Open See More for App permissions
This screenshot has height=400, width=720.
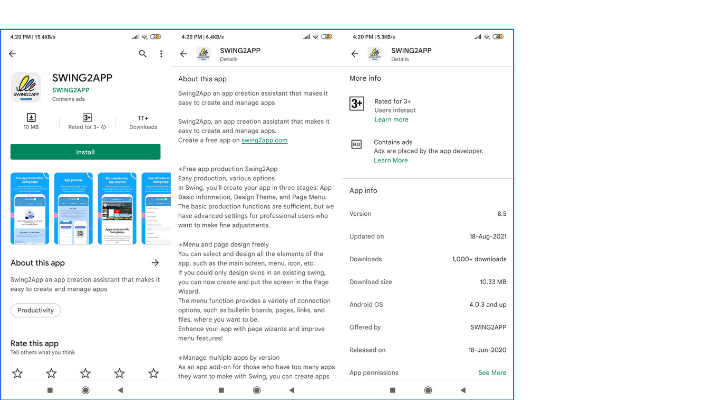point(492,373)
